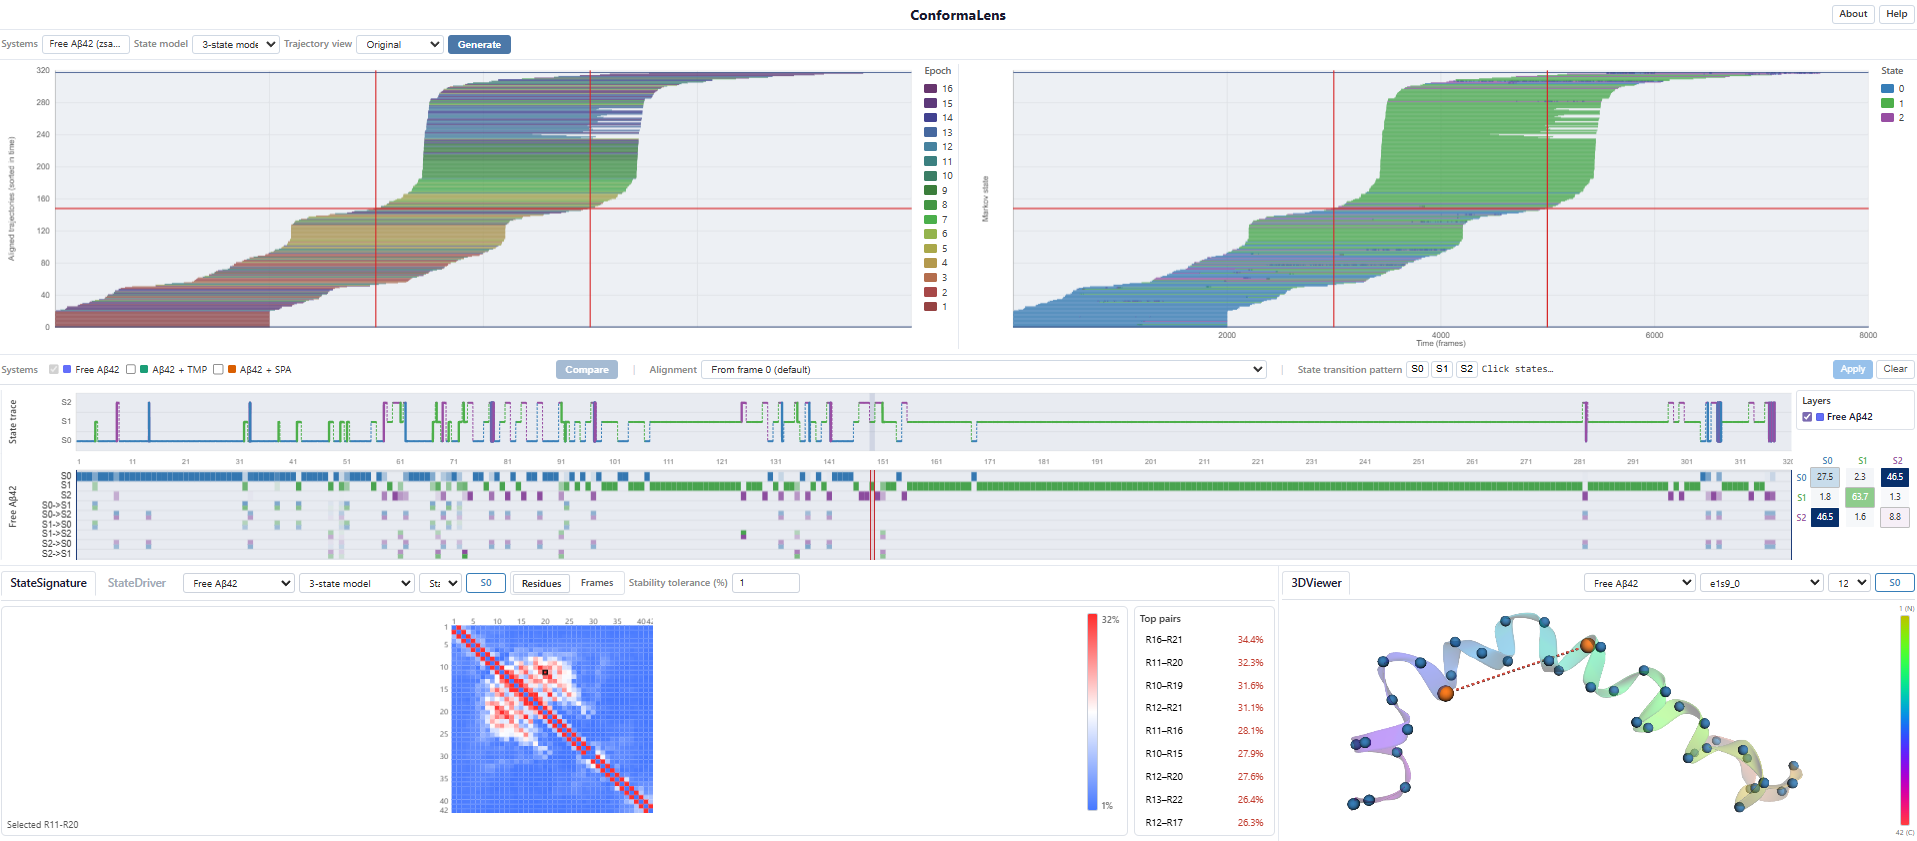Screen dimensions: 1917x841
Task: Click the Stability tolerance input field
Action: [766, 583]
